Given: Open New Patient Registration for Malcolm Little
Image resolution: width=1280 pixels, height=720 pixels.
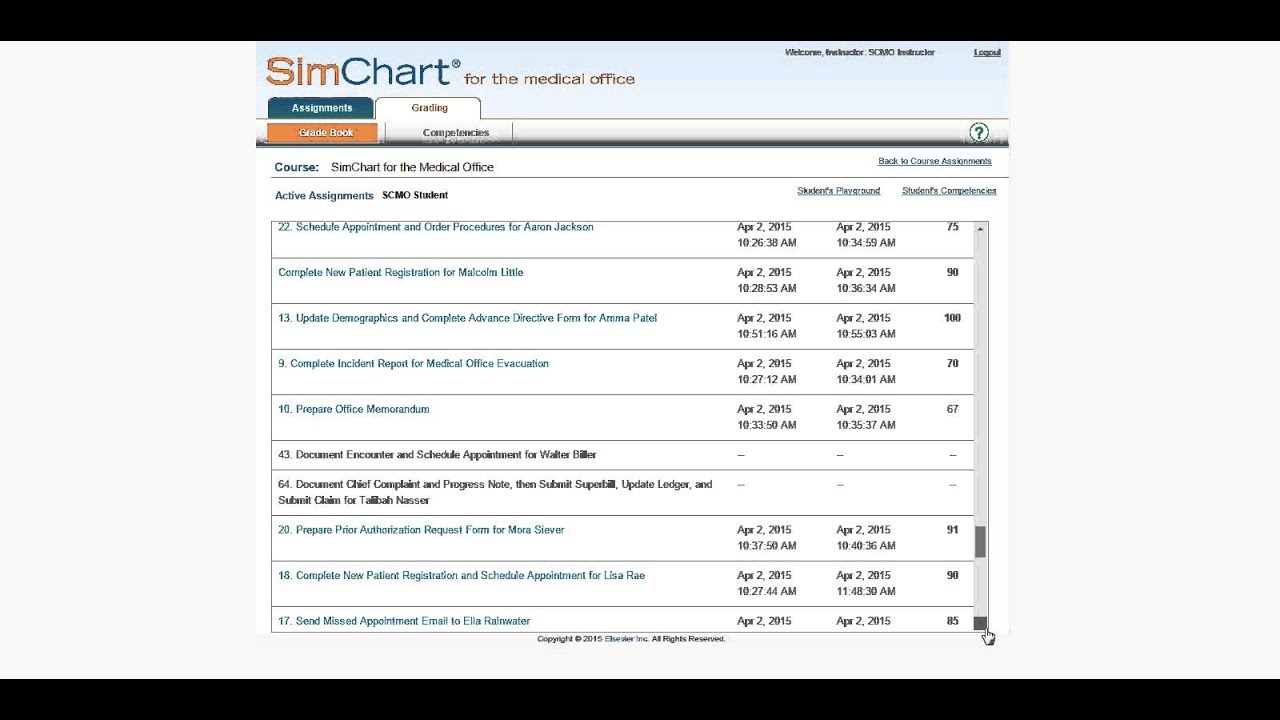Looking at the screenshot, I should [401, 272].
